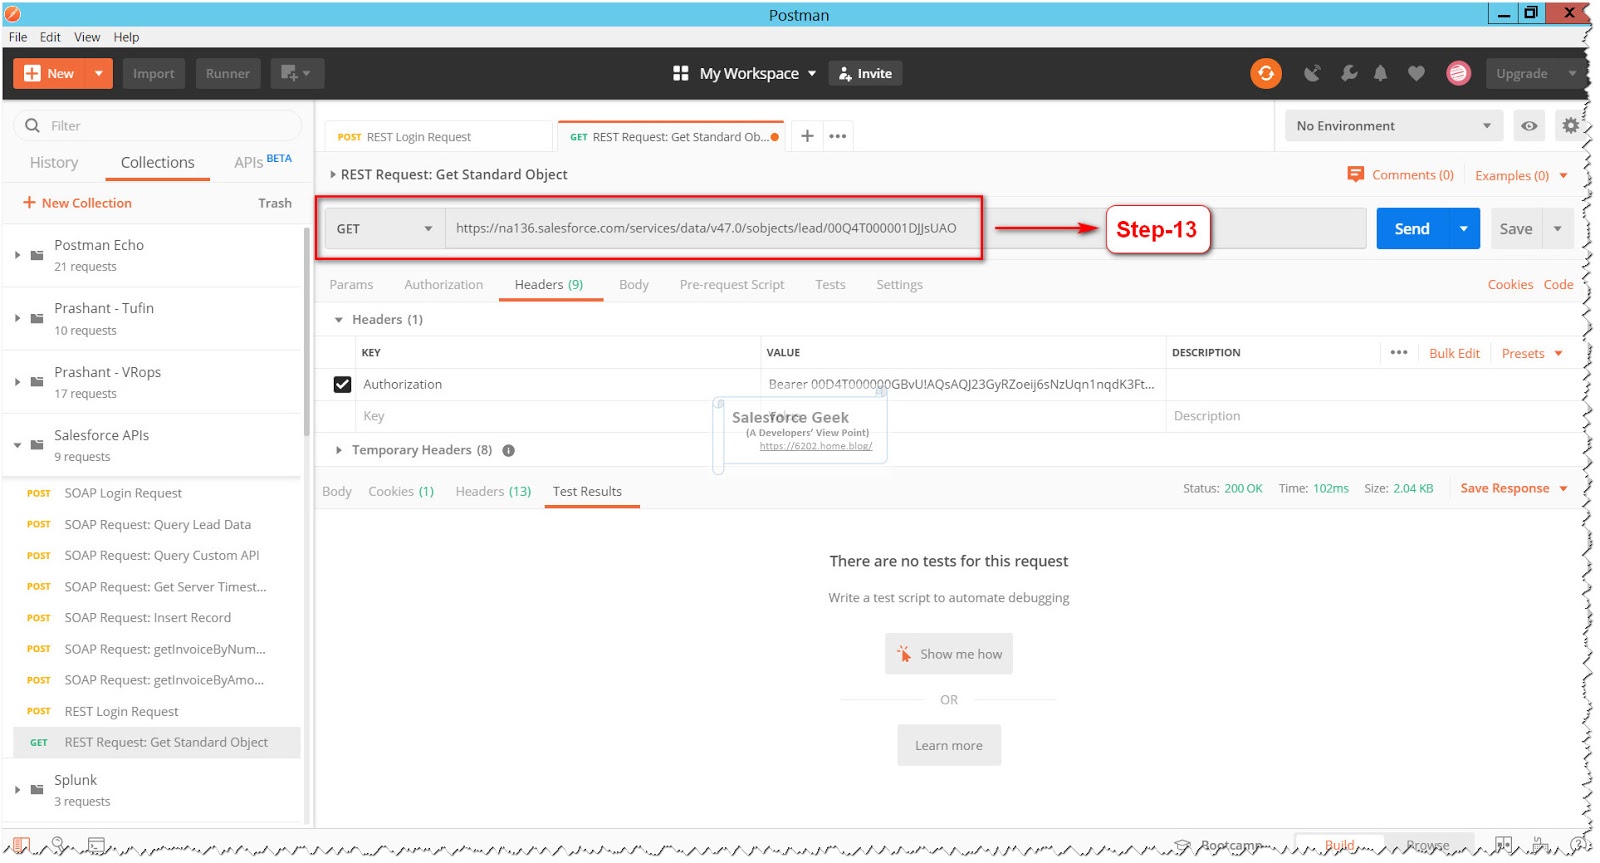
Task: Click the Bulk Edit link
Action: [x=1454, y=353]
